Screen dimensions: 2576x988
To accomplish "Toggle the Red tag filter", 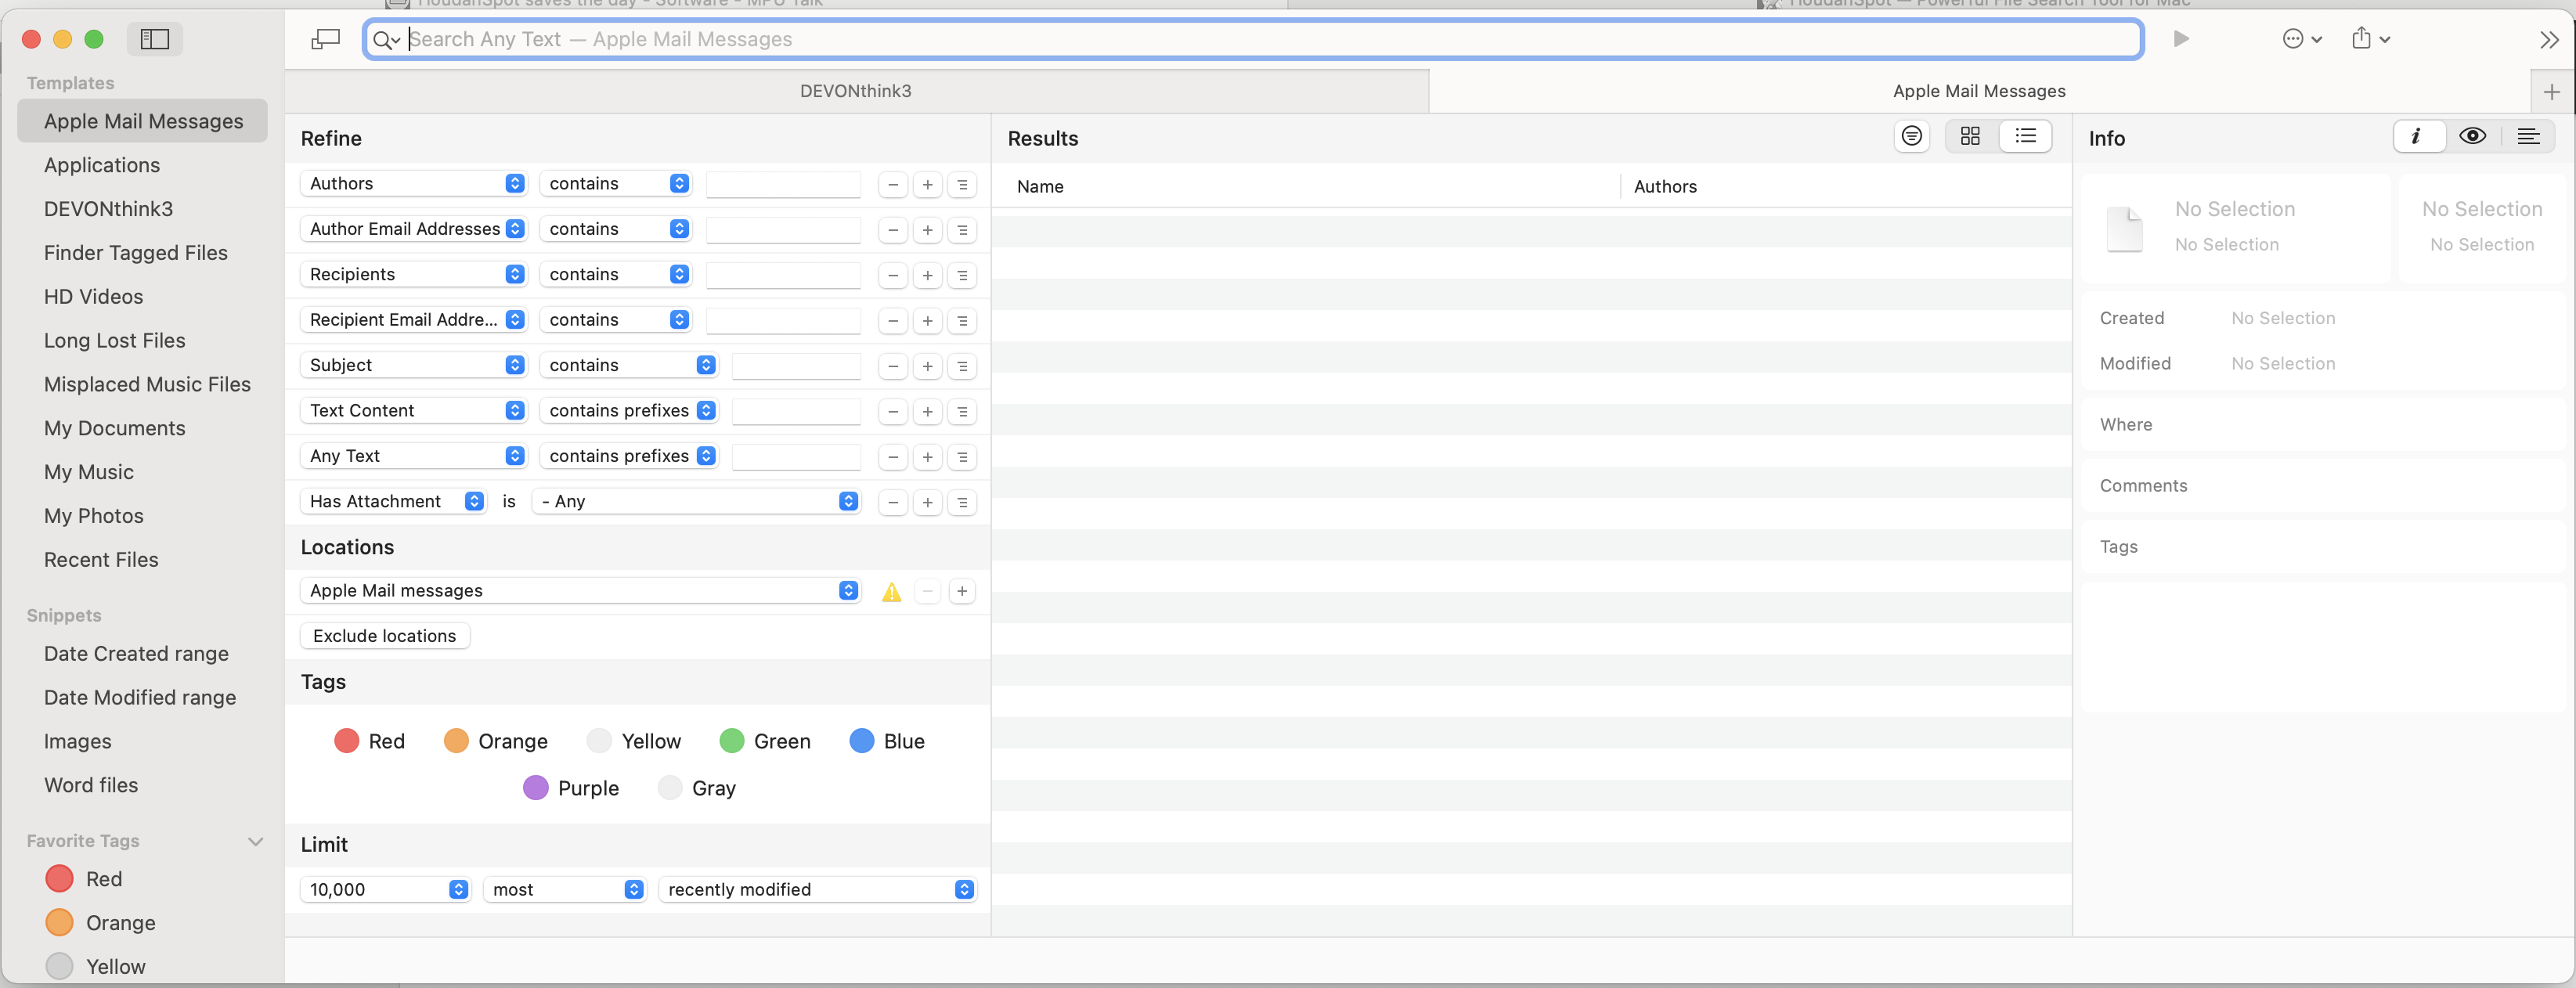I will [x=347, y=741].
